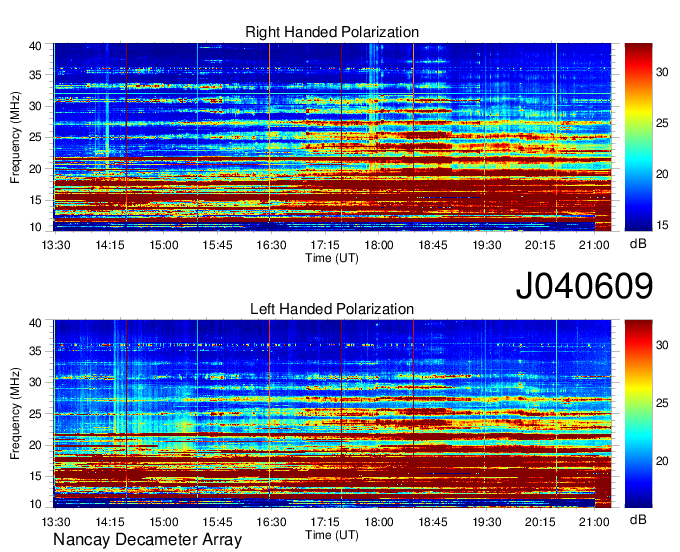Click the Left Handed Polarization spectrogram
This screenshot has height=552, width=680.
332,414
